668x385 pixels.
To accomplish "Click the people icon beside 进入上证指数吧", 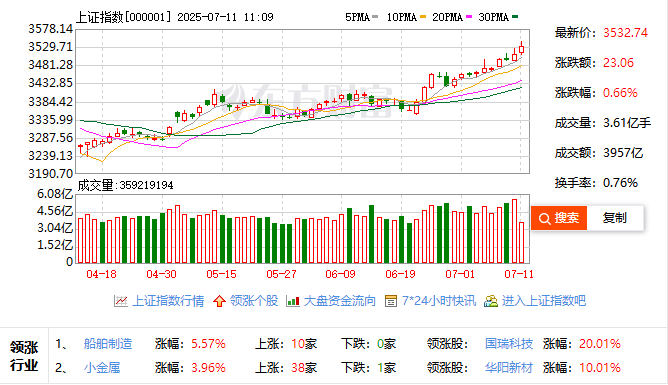I will click(491, 301).
